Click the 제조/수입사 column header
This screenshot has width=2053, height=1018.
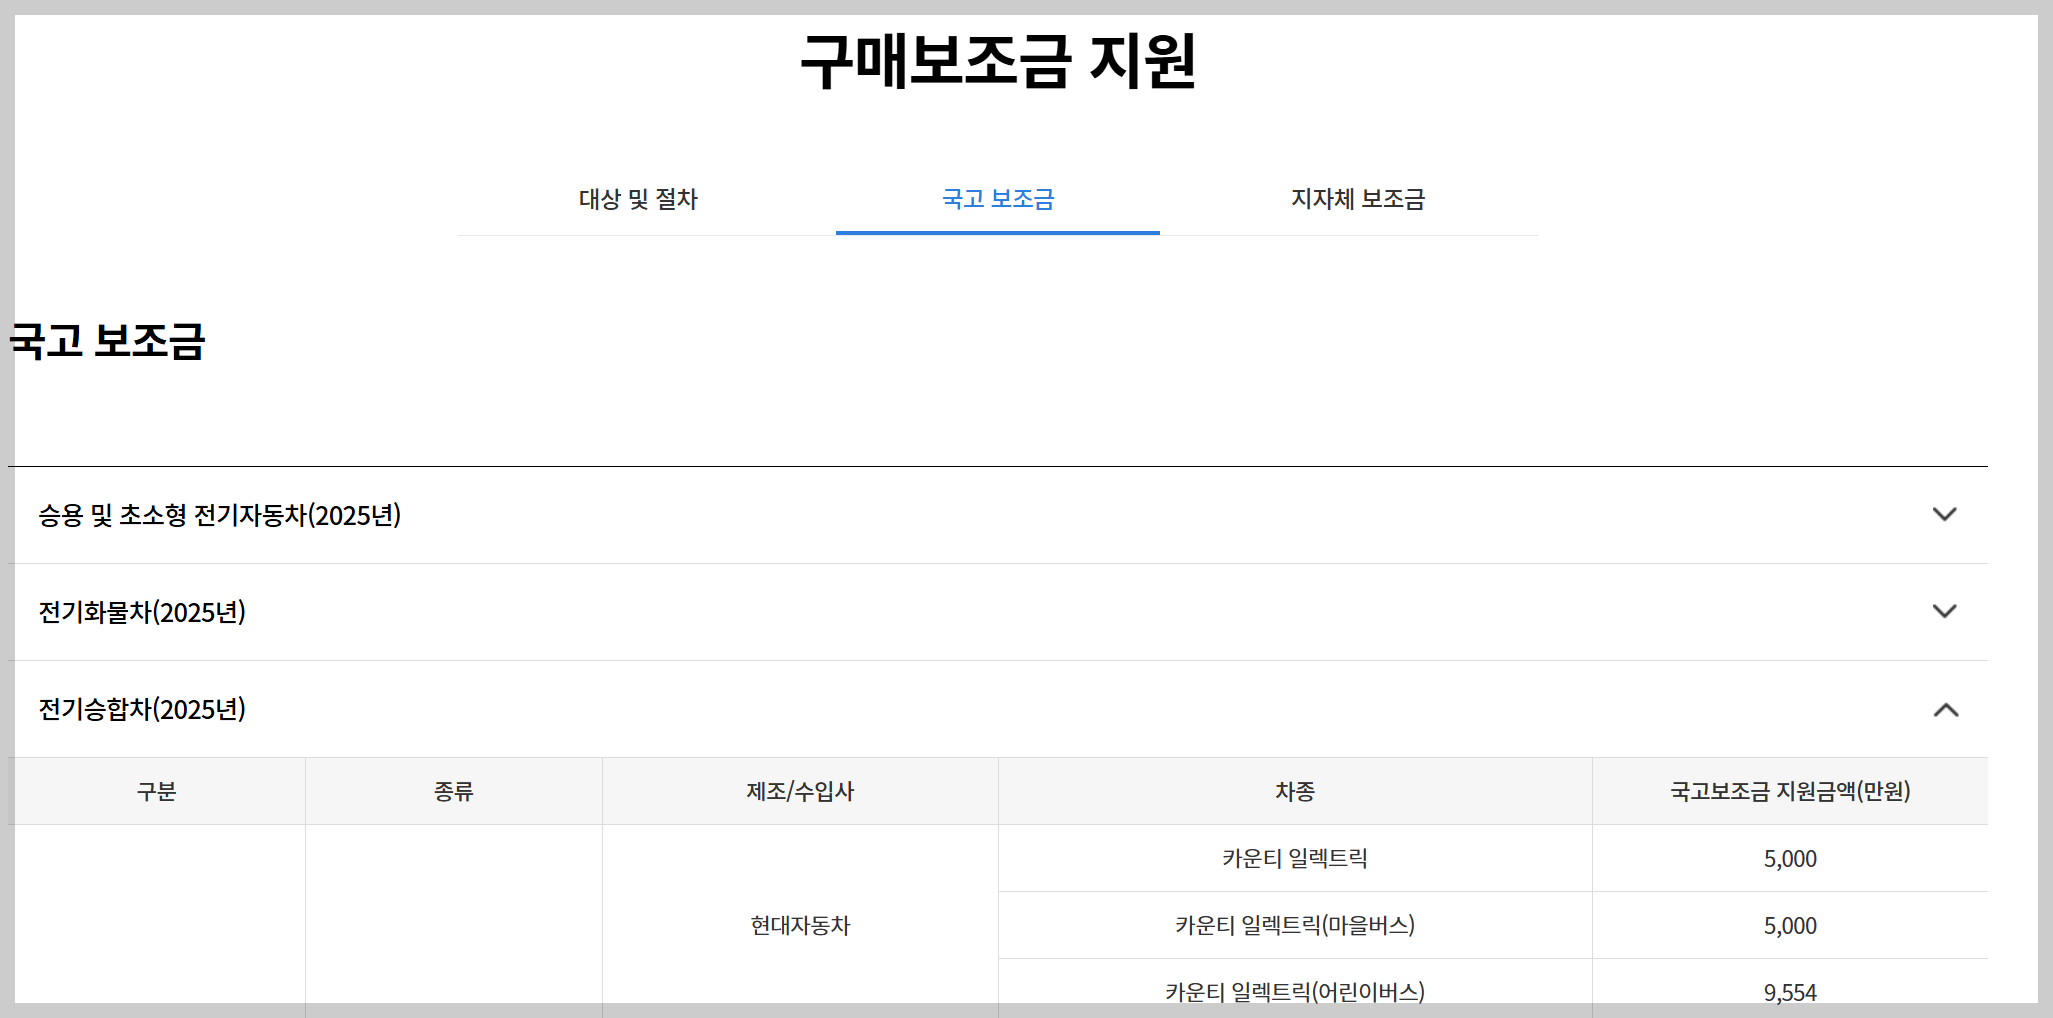(x=800, y=791)
